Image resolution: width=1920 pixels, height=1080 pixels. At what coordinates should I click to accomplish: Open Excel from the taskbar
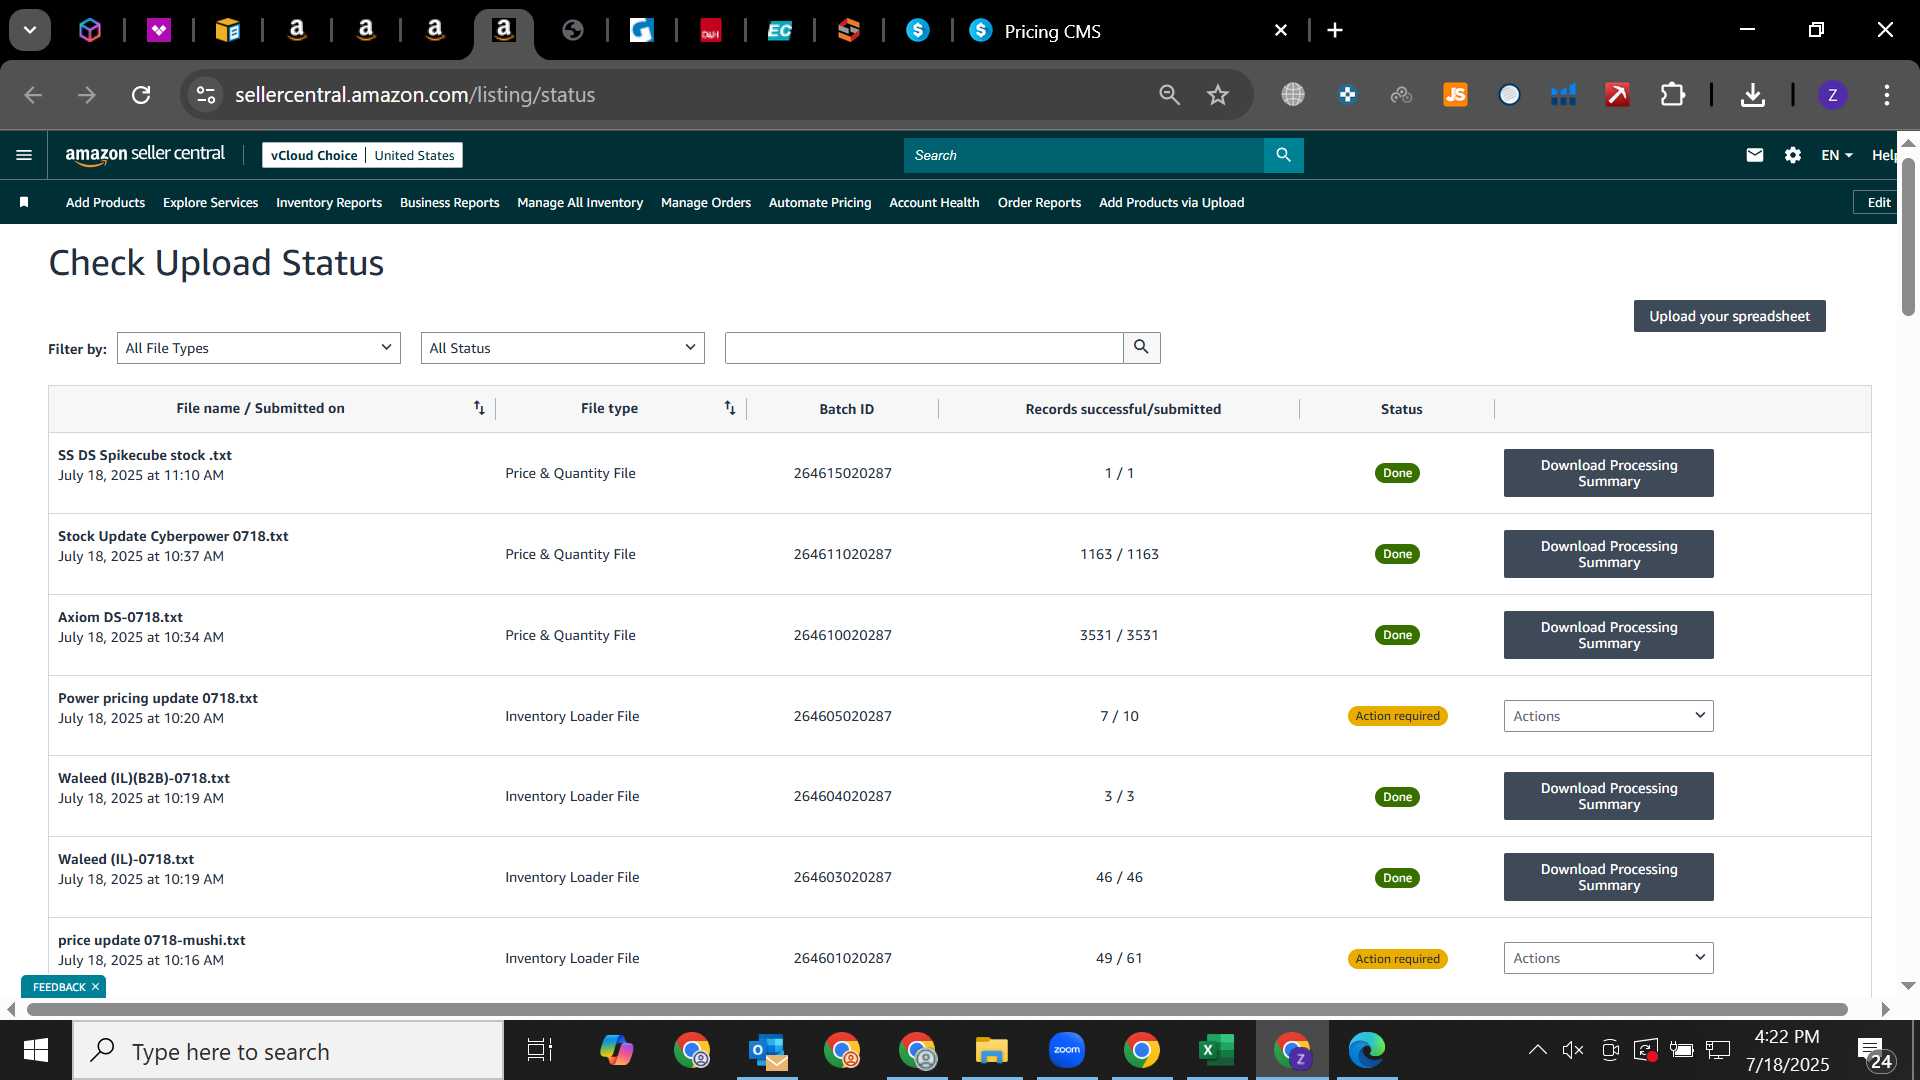click(x=1217, y=1050)
